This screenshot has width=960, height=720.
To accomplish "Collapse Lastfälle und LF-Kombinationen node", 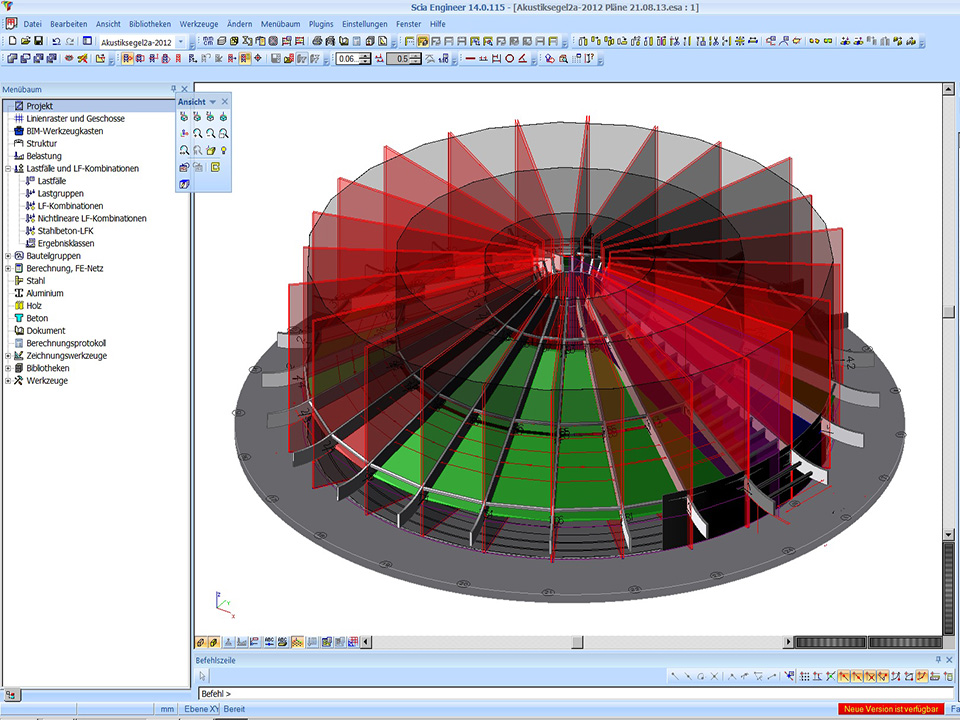I will pos(8,169).
